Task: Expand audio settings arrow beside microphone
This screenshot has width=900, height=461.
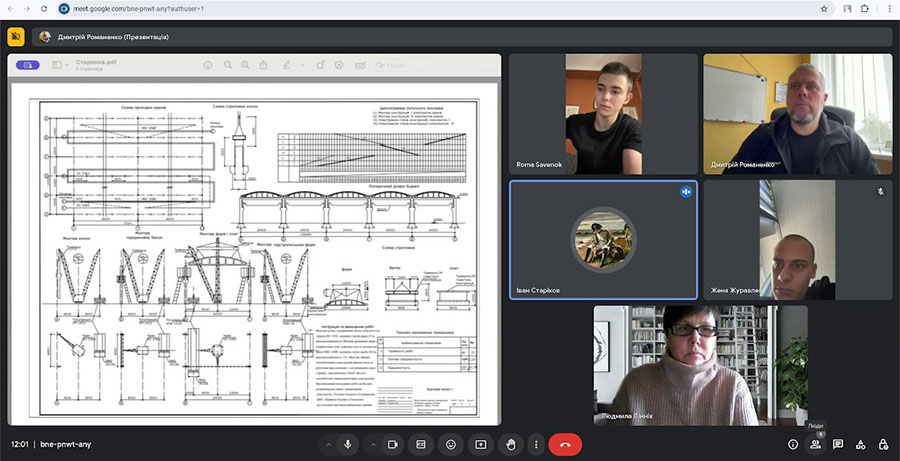Action: [328, 444]
